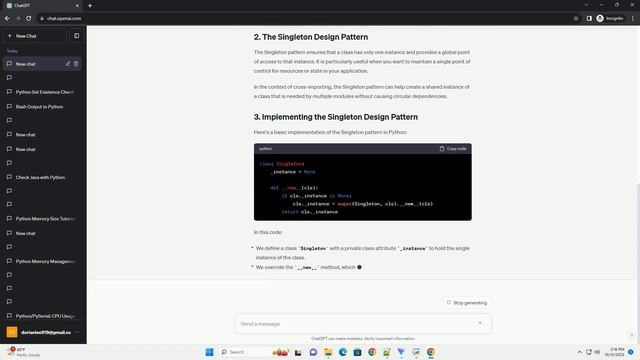Open the Bash Output to Python chat

pos(42,107)
